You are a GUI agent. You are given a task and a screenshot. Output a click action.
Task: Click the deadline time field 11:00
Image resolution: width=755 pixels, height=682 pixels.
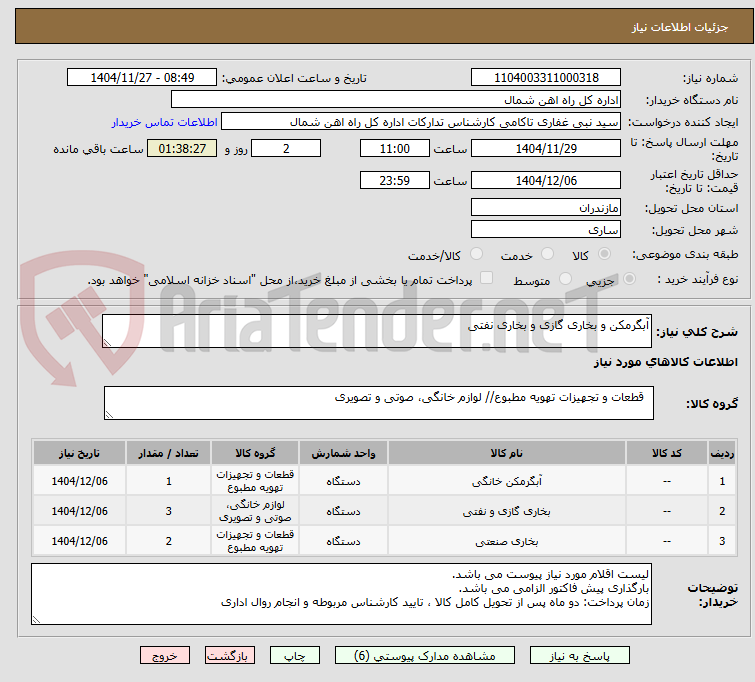pos(395,148)
